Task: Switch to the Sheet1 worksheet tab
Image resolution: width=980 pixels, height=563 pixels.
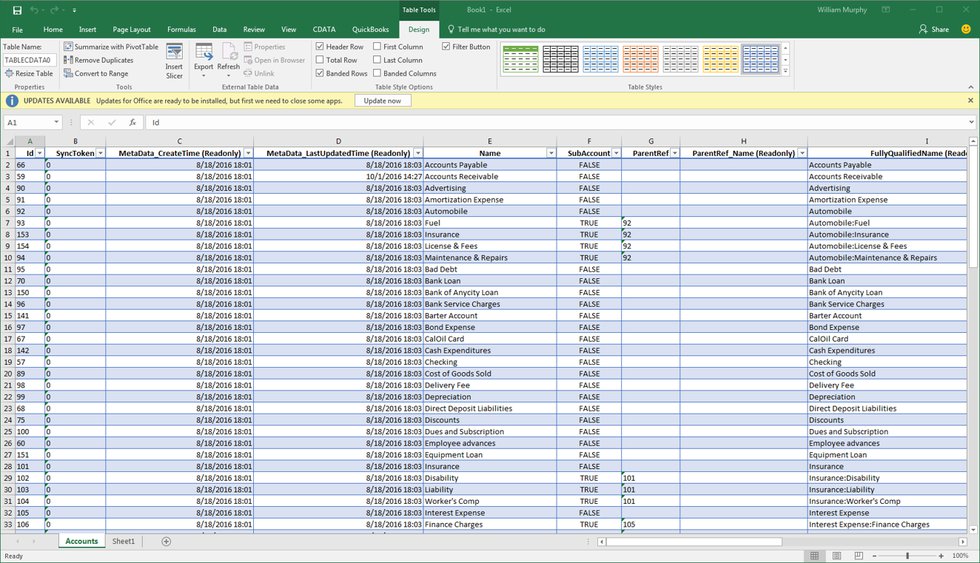Action: pyautogui.click(x=123, y=541)
